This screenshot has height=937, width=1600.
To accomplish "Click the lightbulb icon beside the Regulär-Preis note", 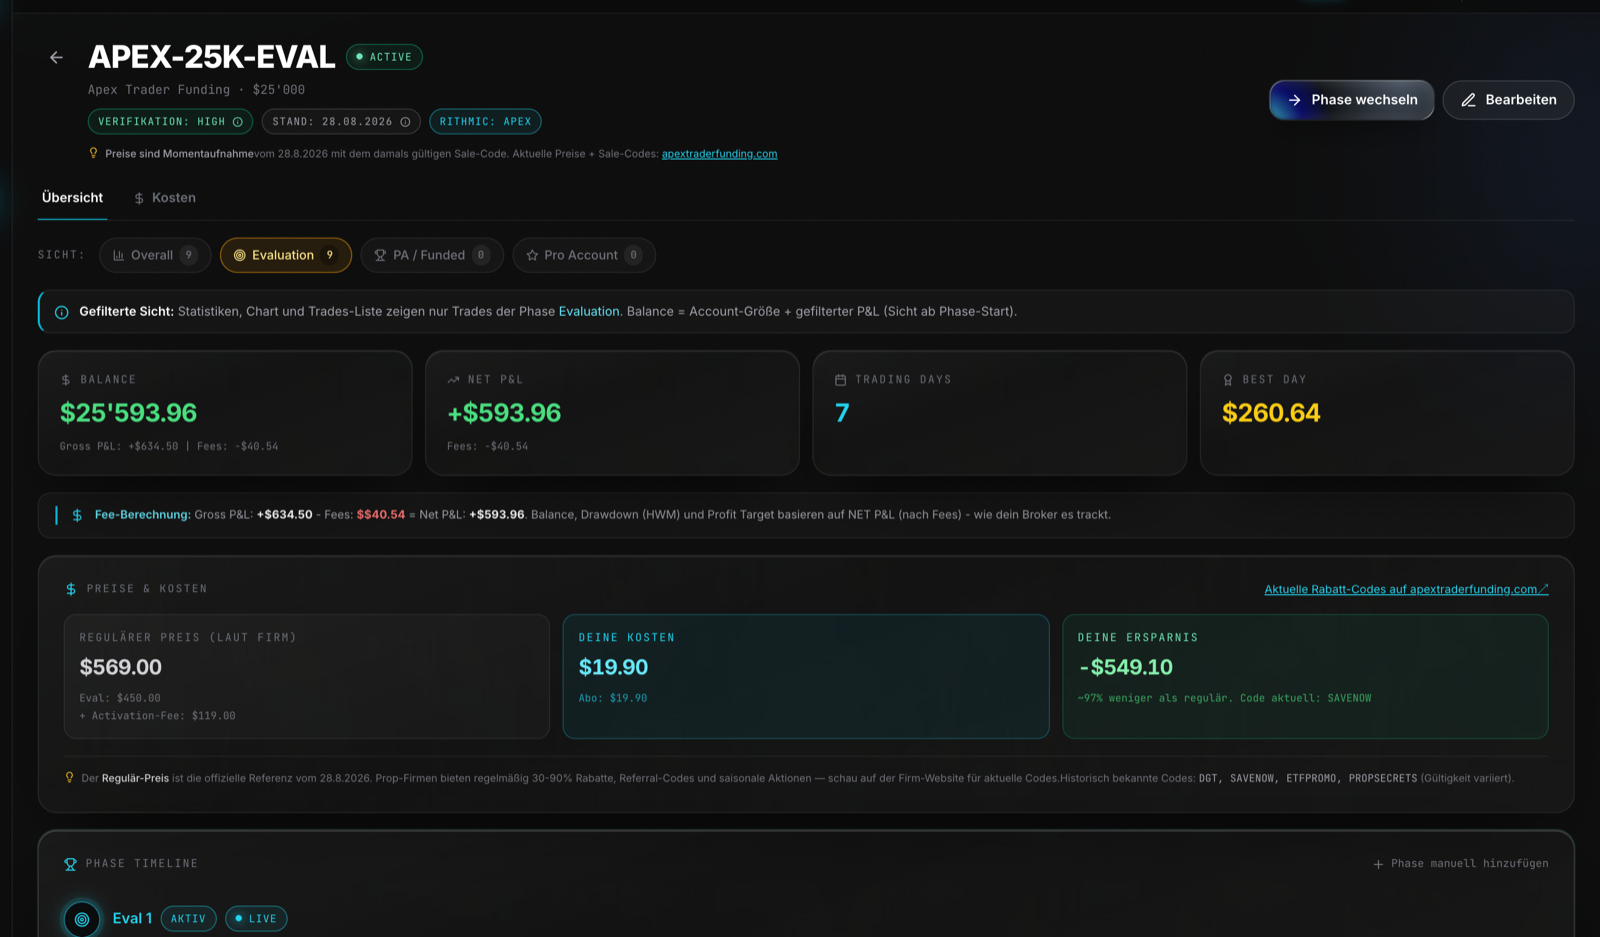I will tap(69, 777).
